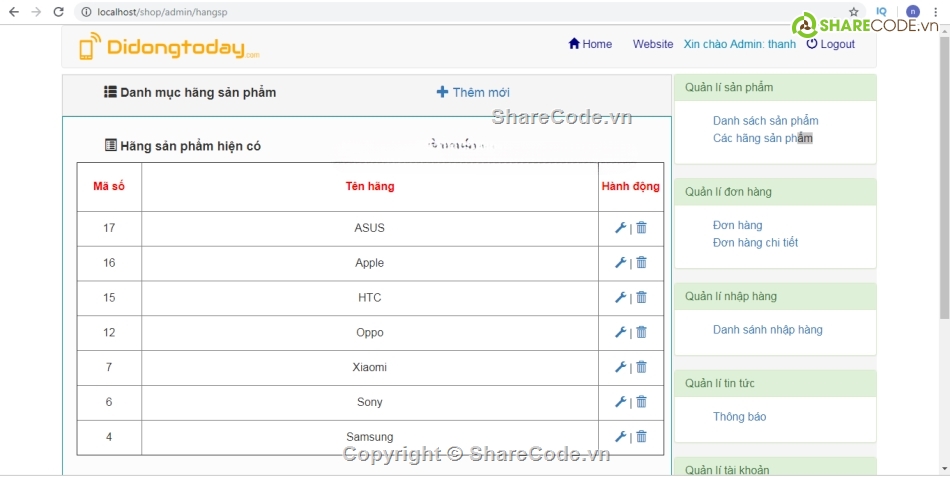Click the Quản lí nhập hàng panel header

[775, 296]
